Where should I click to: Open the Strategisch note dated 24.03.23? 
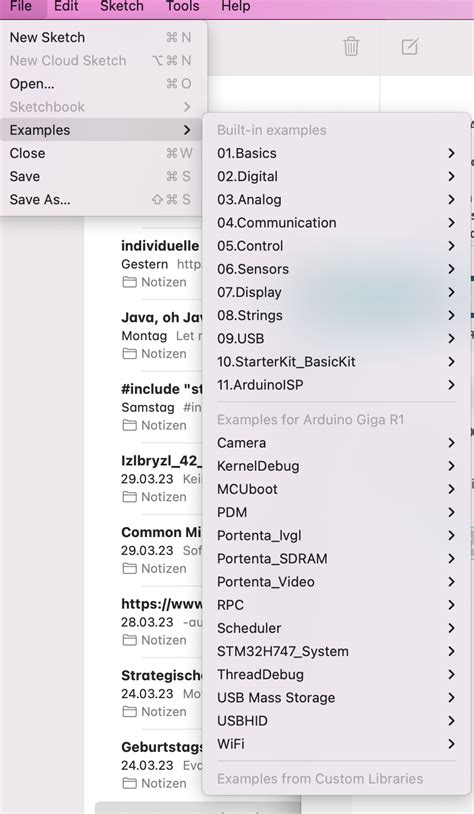[161, 693]
